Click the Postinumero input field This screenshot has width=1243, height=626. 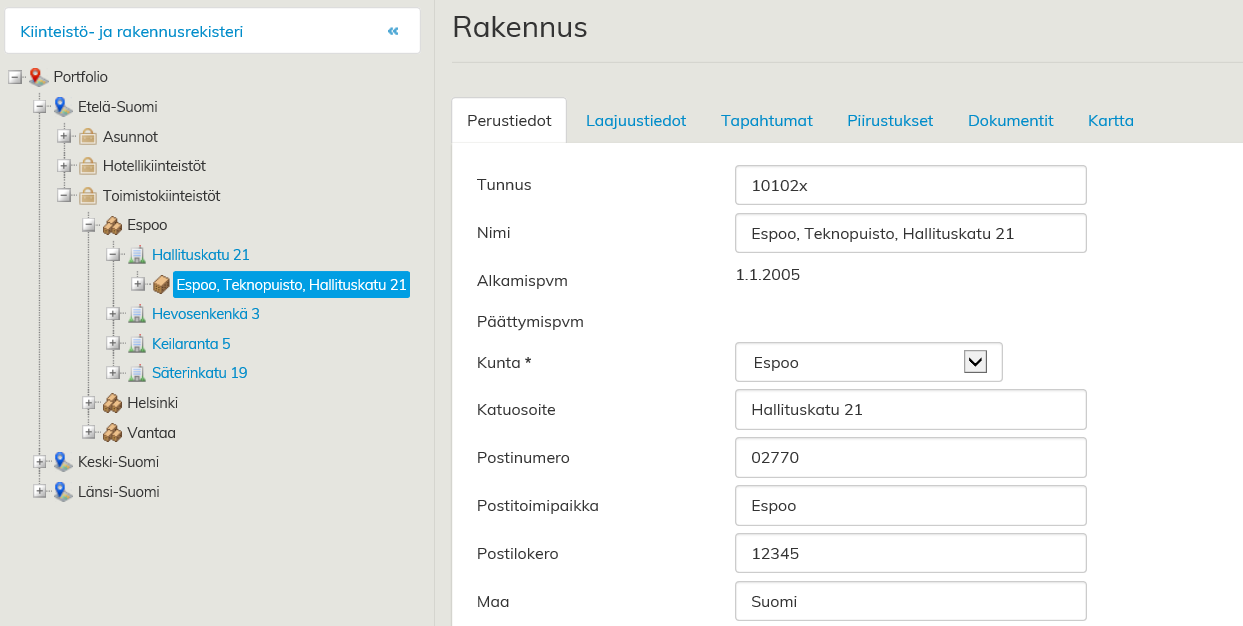coord(910,458)
